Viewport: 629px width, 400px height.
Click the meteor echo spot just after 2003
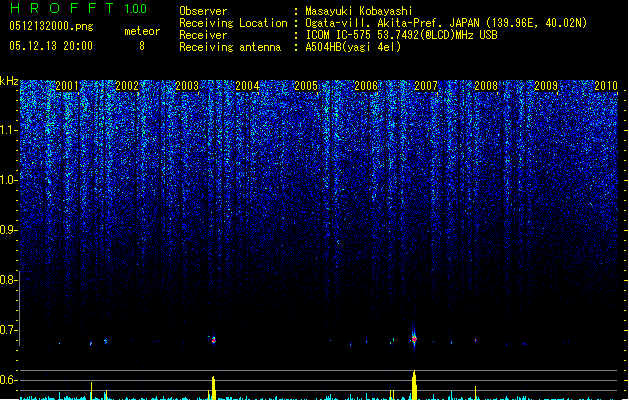(214, 340)
